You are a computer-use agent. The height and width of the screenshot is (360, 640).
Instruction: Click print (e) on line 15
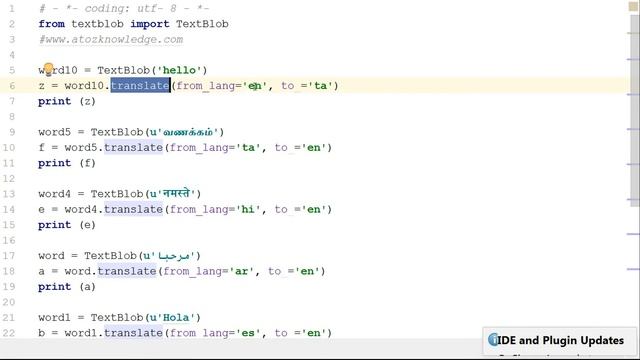[67, 225]
